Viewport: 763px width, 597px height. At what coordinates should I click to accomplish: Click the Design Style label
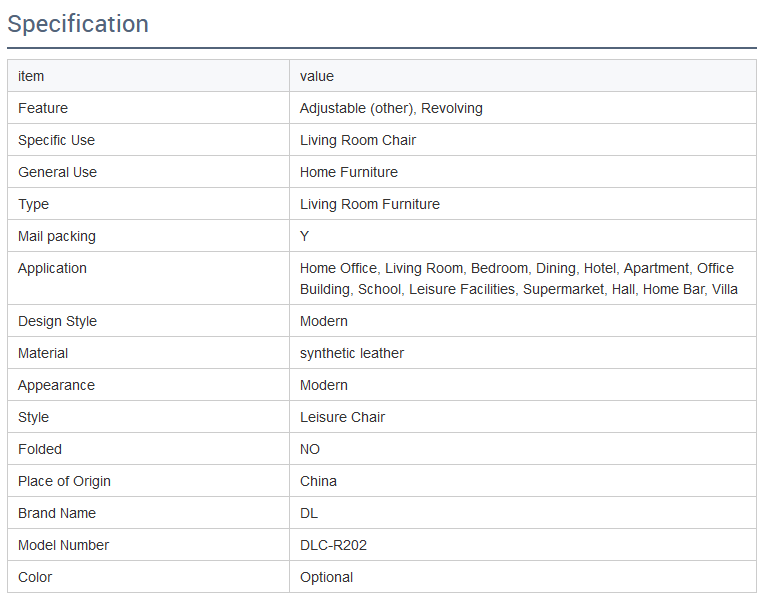[57, 322]
